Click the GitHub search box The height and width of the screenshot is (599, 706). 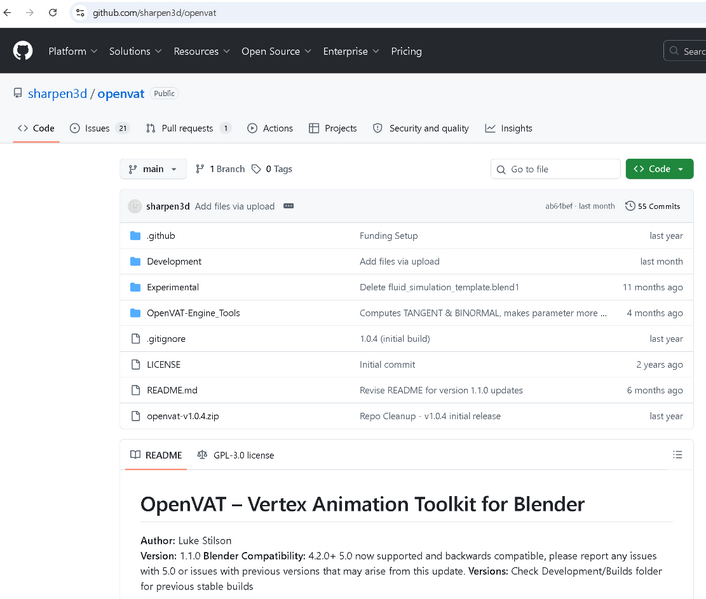(684, 51)
